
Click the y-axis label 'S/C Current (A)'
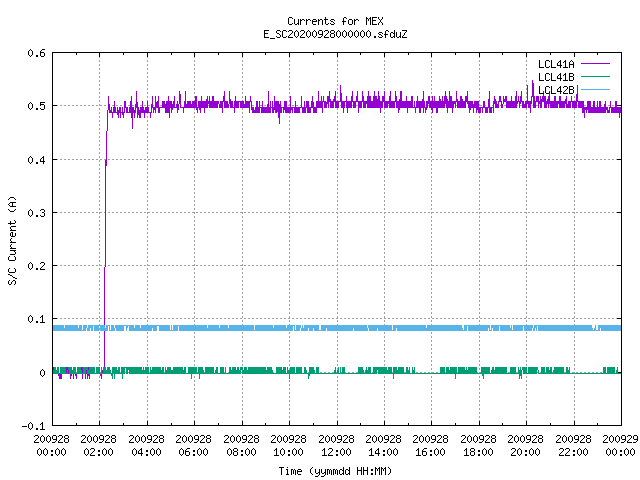[x=12, y=241]
